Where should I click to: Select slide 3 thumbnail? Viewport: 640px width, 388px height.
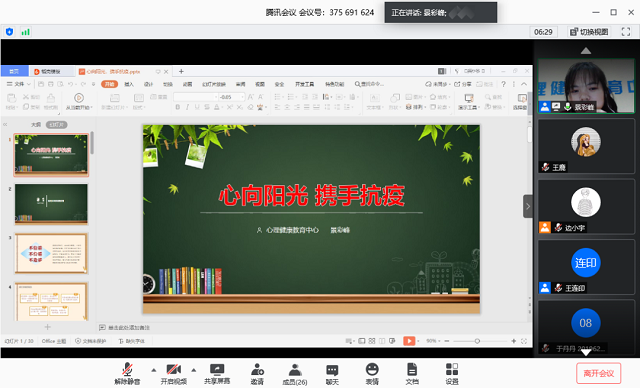point(51,253)
